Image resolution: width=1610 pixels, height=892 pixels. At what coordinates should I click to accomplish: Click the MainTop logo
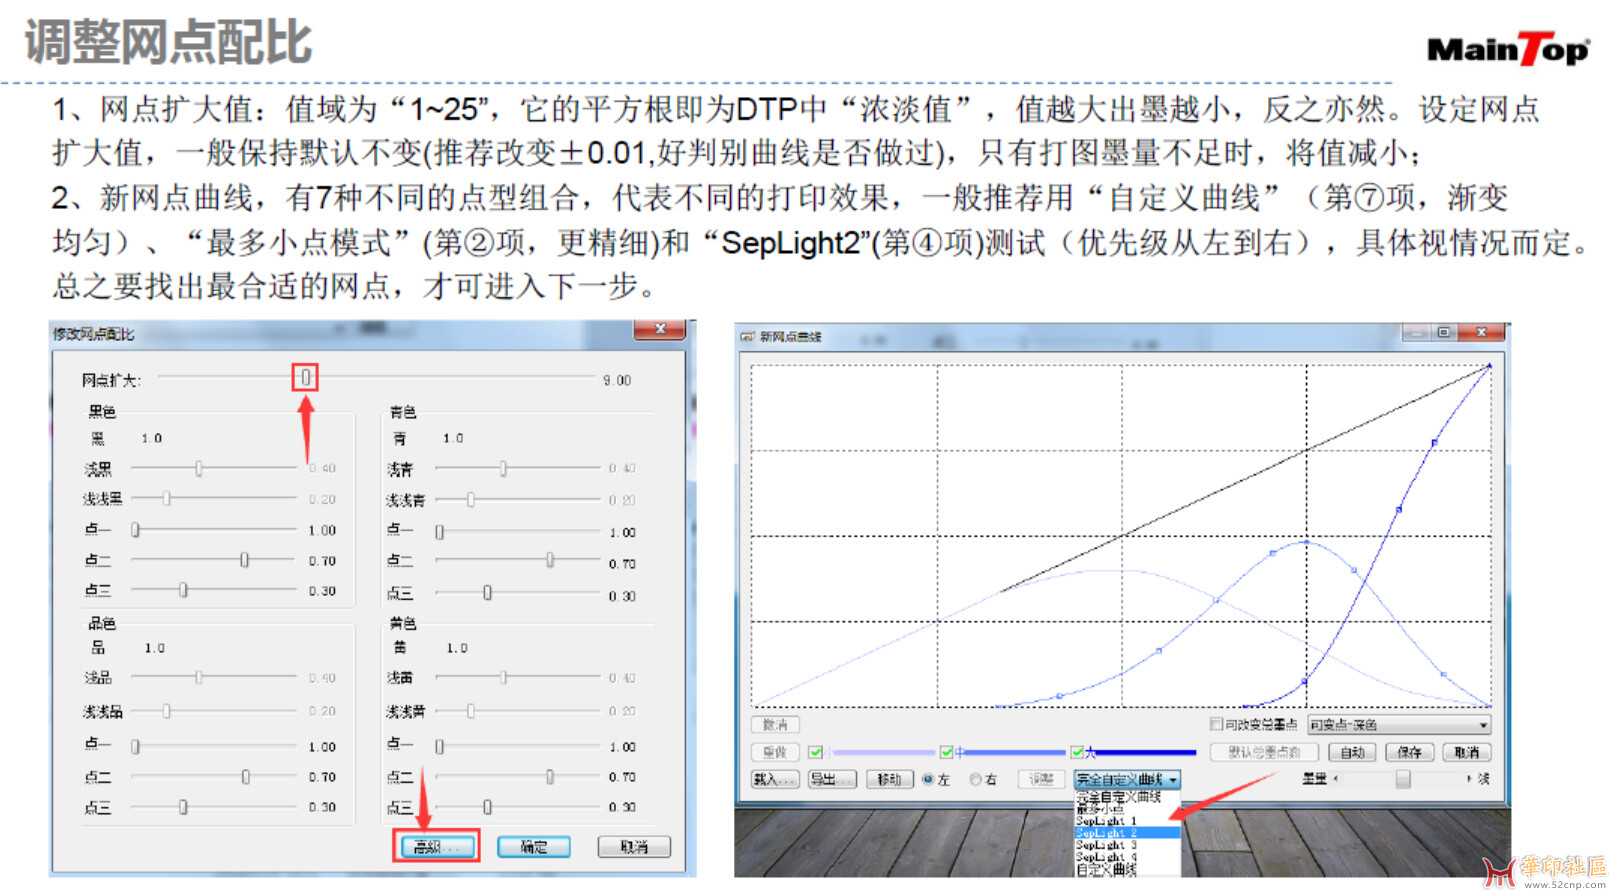pos(1507,48)
